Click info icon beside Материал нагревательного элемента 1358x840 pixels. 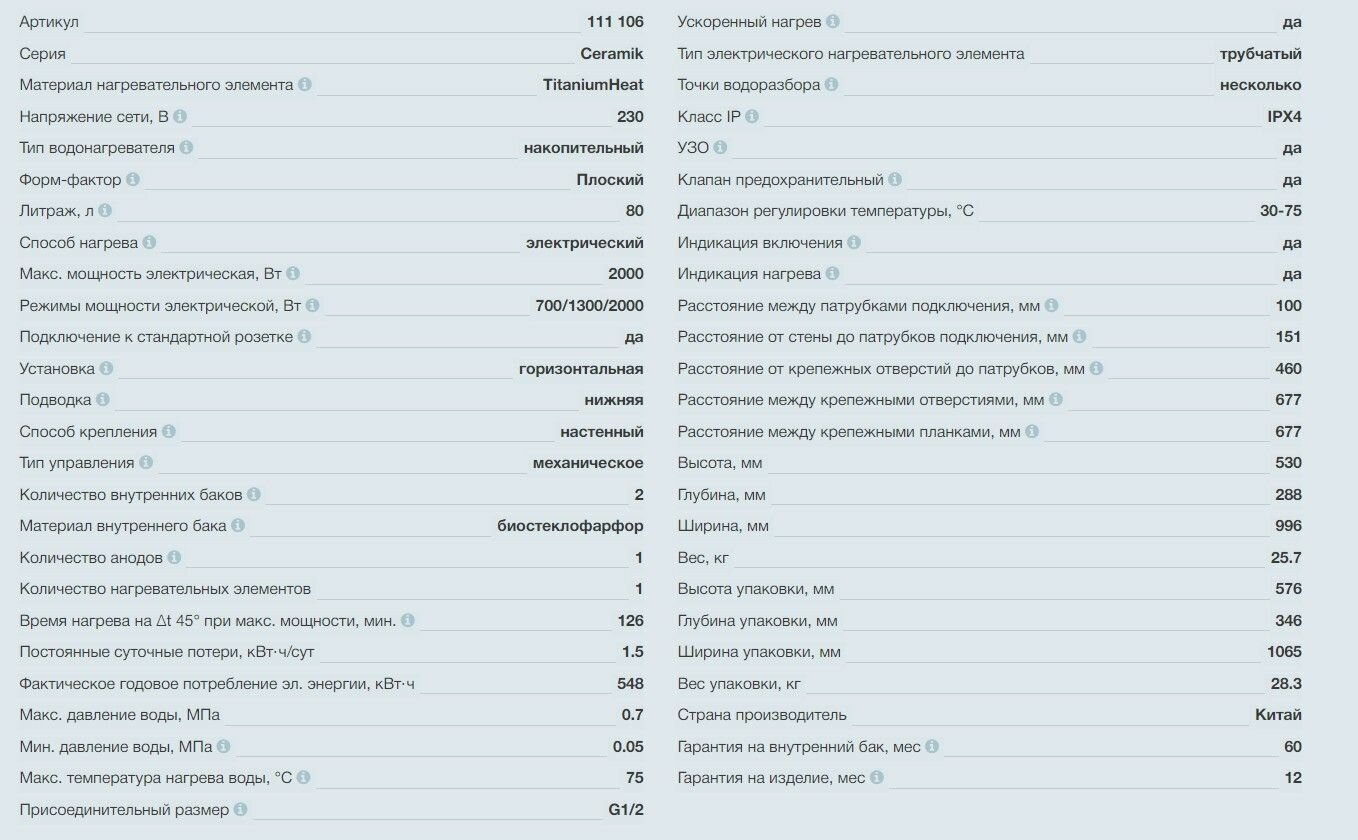point(305,85)
